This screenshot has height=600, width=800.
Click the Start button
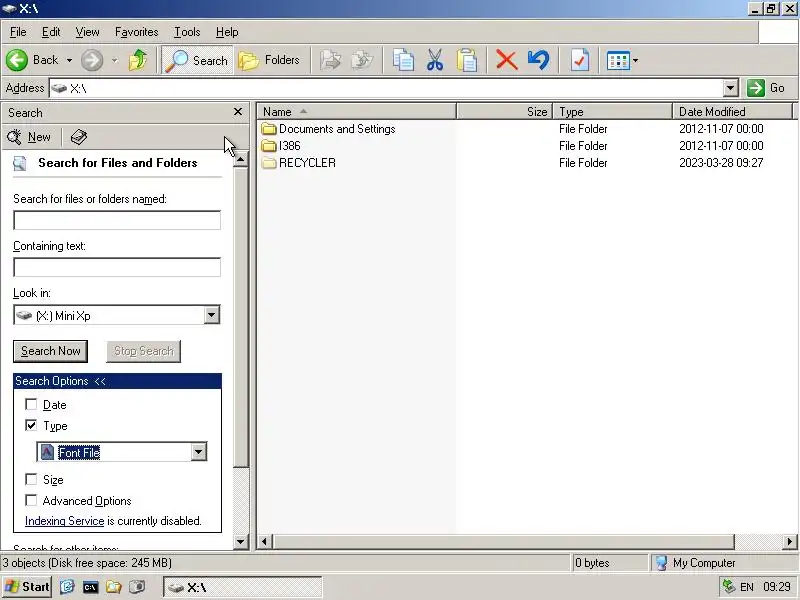coord(27,587)
